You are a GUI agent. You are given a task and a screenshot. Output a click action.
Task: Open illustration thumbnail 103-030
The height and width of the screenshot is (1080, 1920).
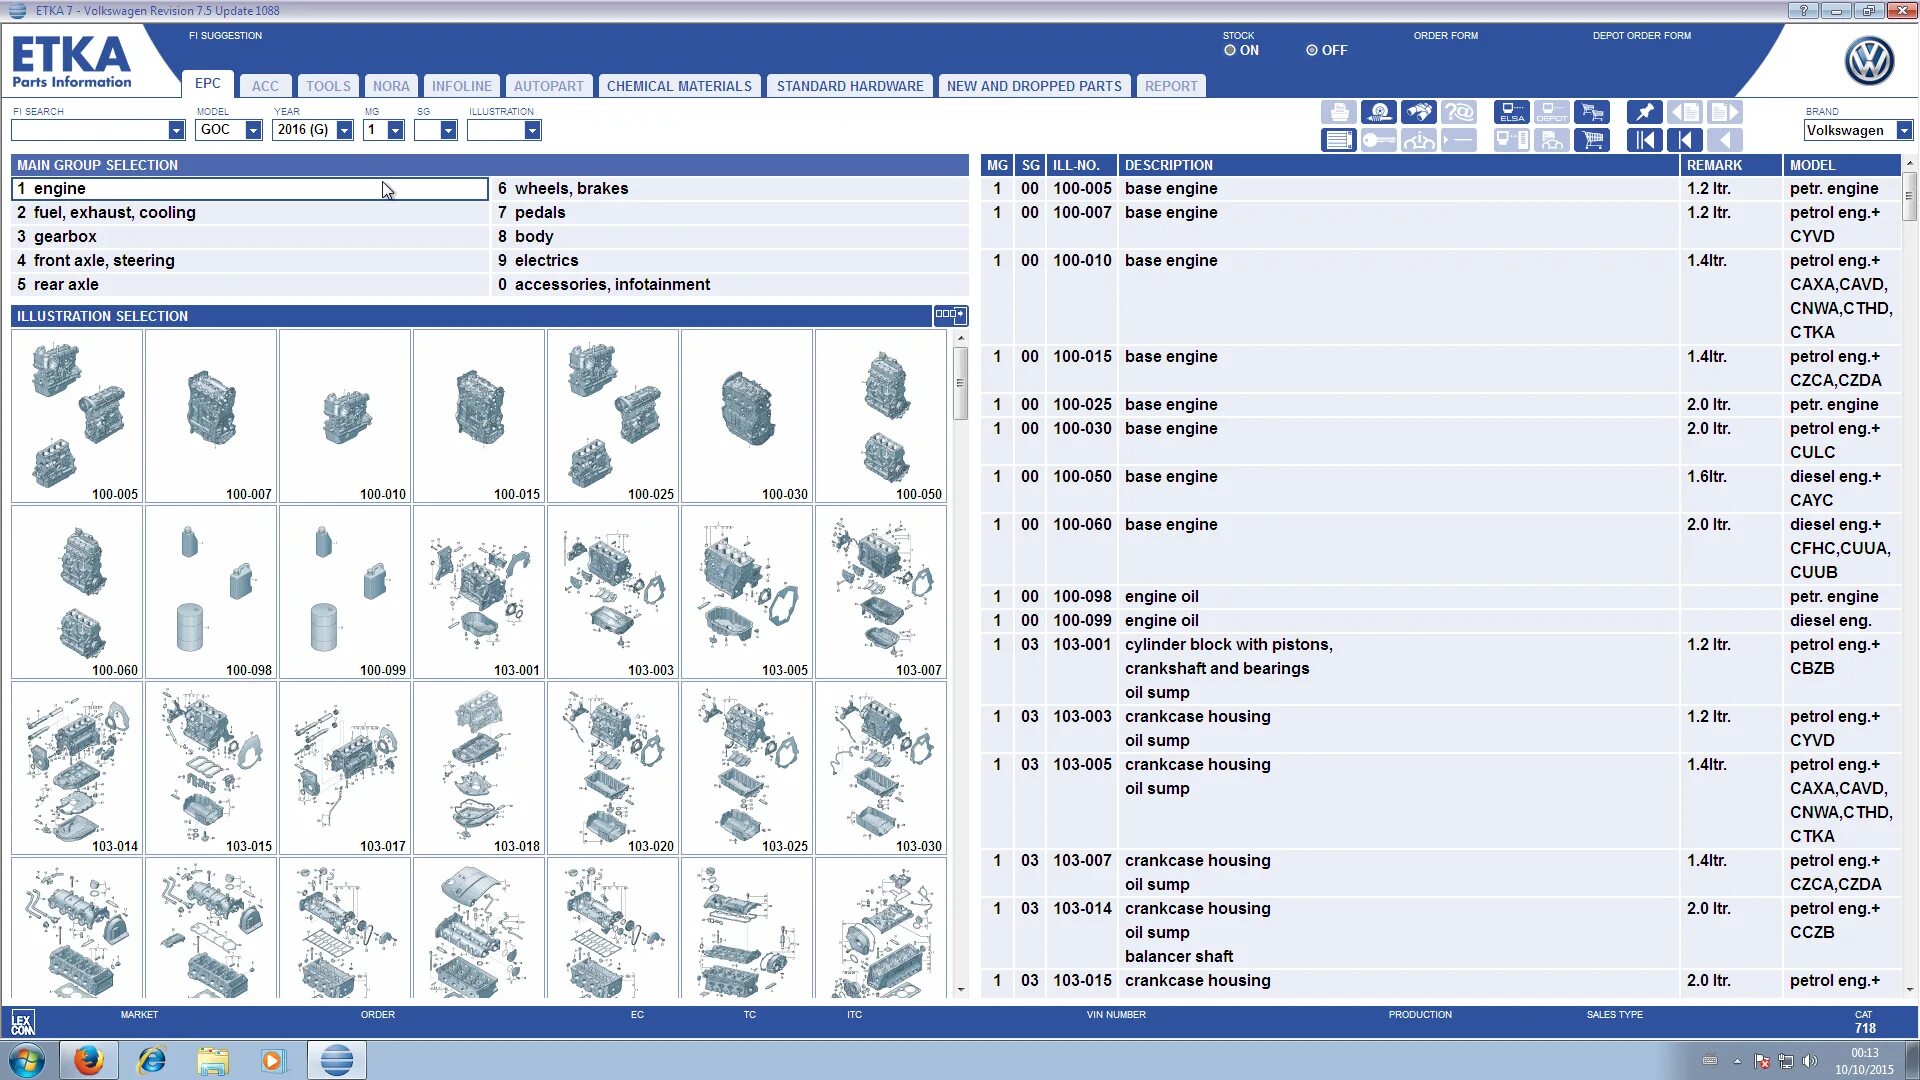(881, 768)
